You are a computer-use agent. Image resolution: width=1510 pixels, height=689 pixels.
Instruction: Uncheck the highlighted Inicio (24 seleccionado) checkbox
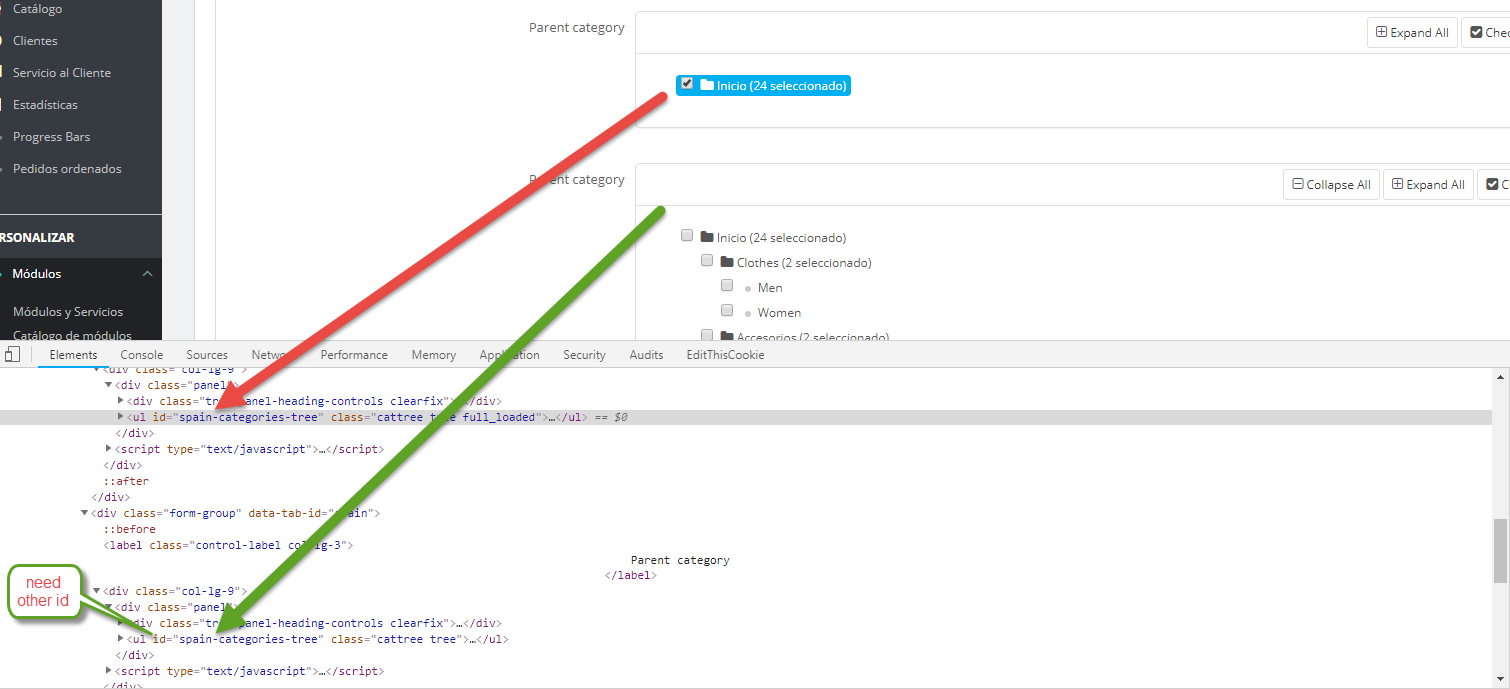687,84
